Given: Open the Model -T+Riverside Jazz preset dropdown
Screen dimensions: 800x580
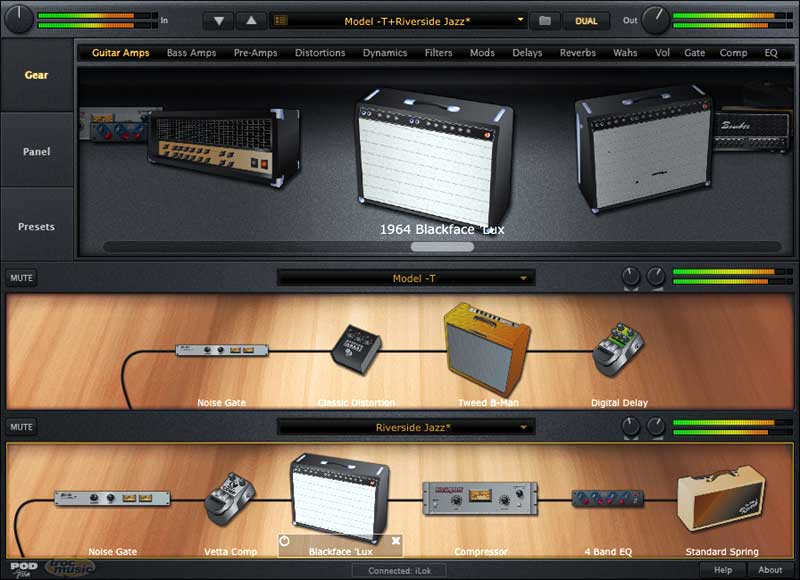Looking at the screenshot, I should [x=398, y=20].
